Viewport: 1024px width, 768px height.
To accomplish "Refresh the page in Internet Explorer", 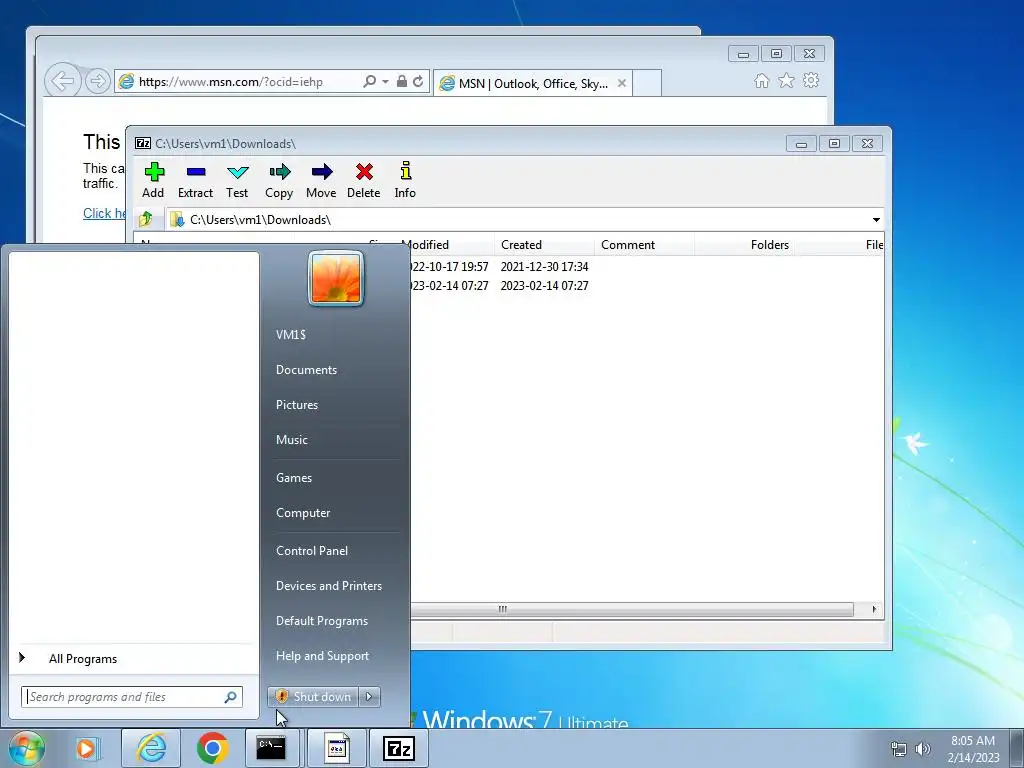I will click(418, 82).
